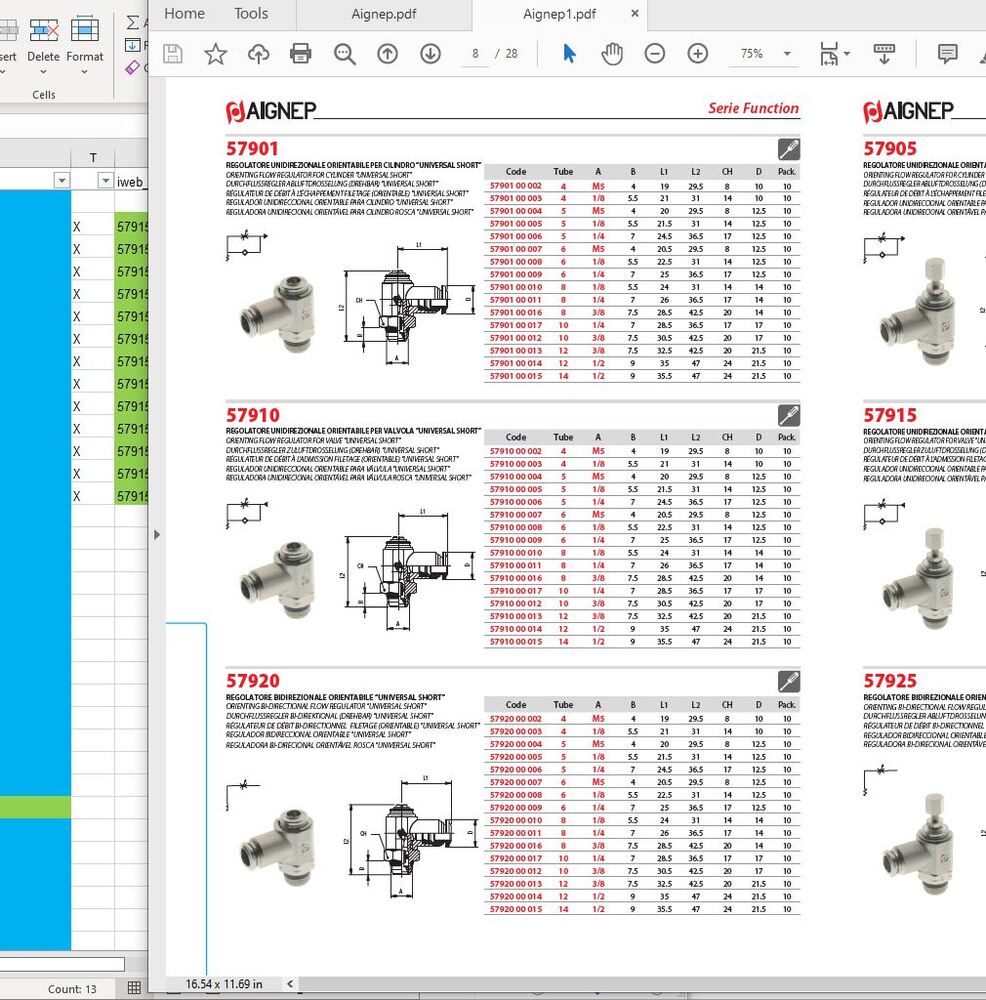Open the find text magnifier tool

click(x=344, y=54)
